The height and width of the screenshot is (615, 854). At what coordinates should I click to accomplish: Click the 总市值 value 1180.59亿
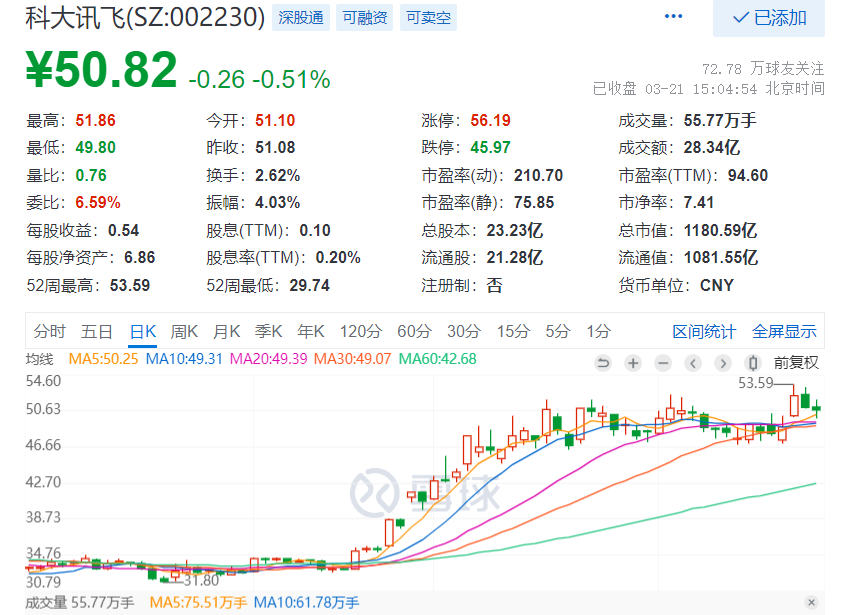click(x=720, y=230)
